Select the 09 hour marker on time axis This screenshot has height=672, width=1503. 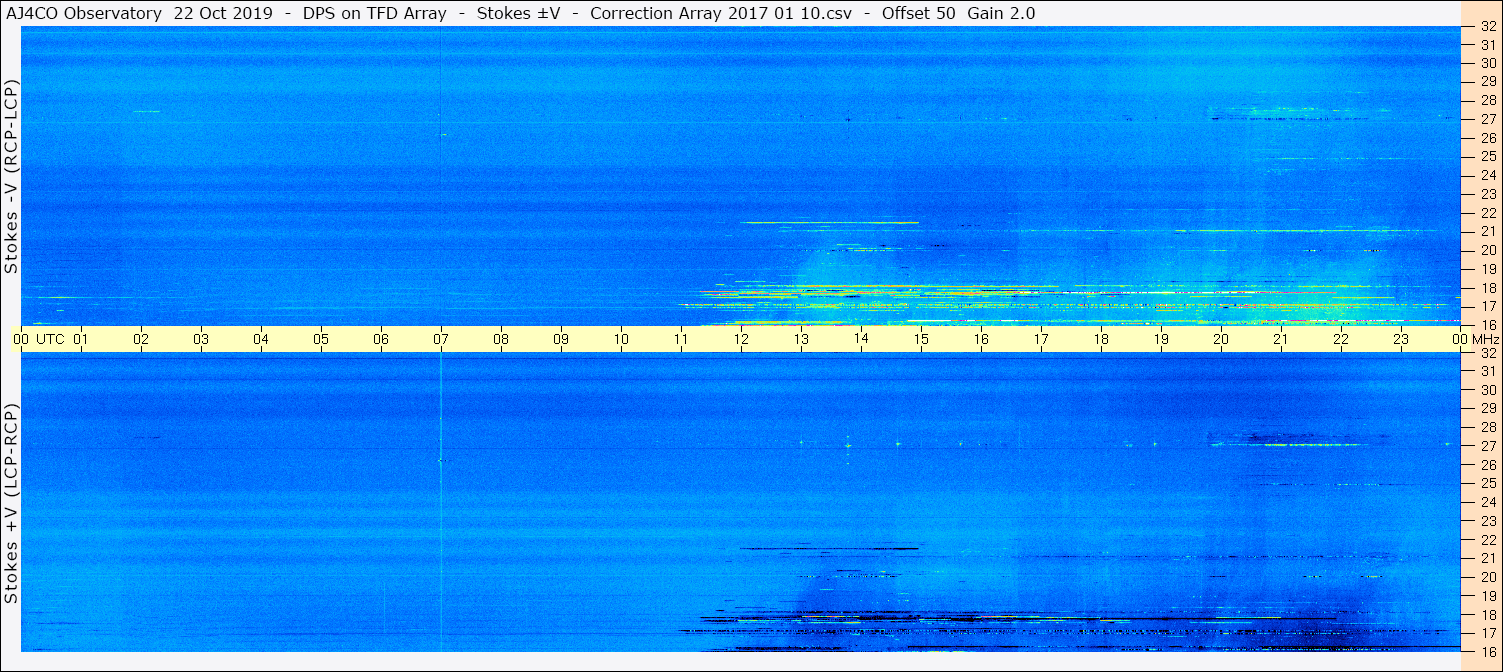pos(561,339)
